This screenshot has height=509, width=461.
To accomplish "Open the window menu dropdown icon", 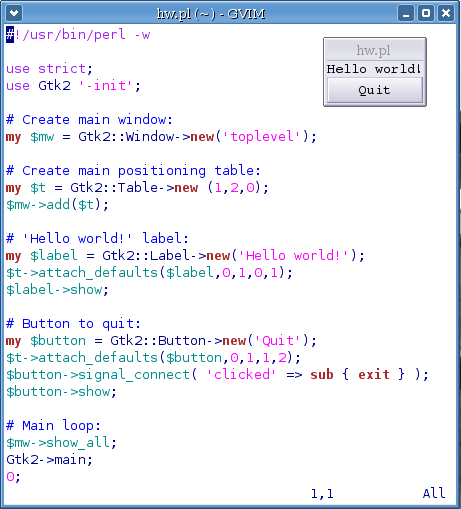I will [14, 13].
